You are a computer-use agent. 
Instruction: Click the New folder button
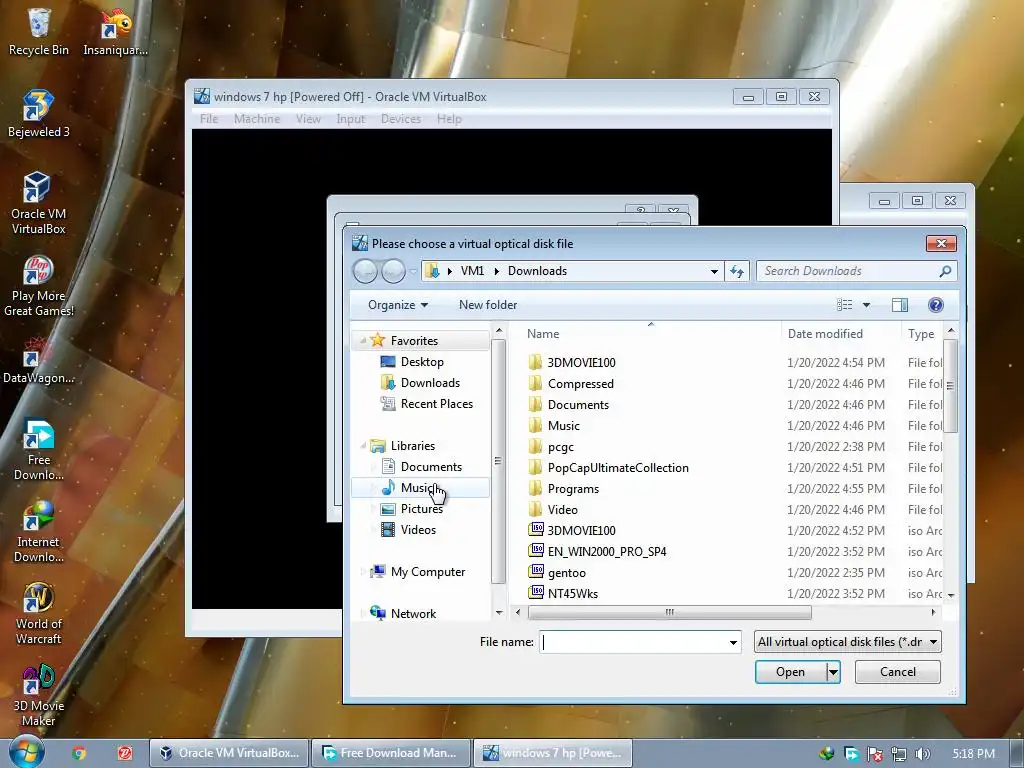(487, 305)
